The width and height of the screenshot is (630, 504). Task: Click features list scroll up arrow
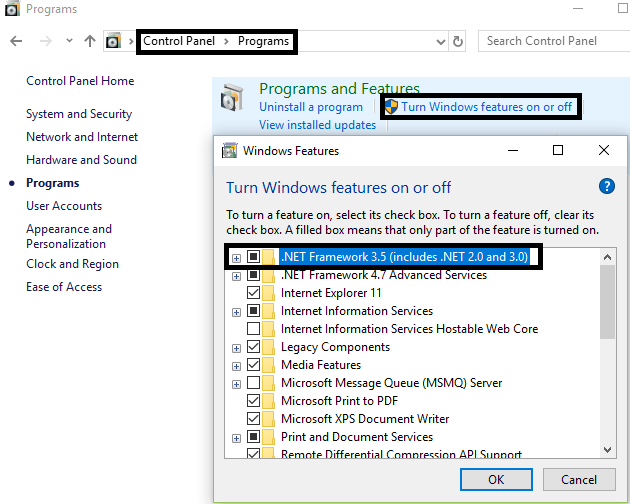pyautogui.click(x=608, y=257)
